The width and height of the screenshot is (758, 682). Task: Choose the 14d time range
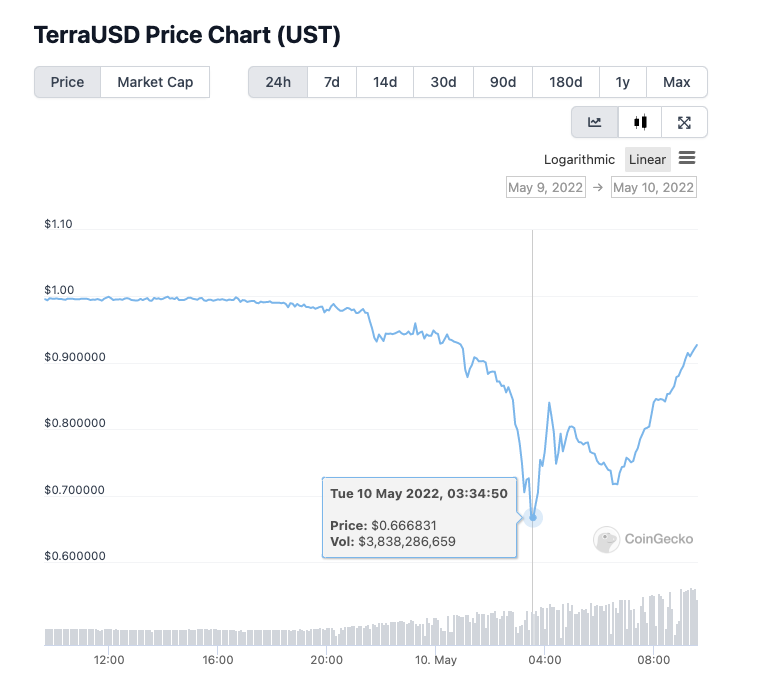pos(385,82)
